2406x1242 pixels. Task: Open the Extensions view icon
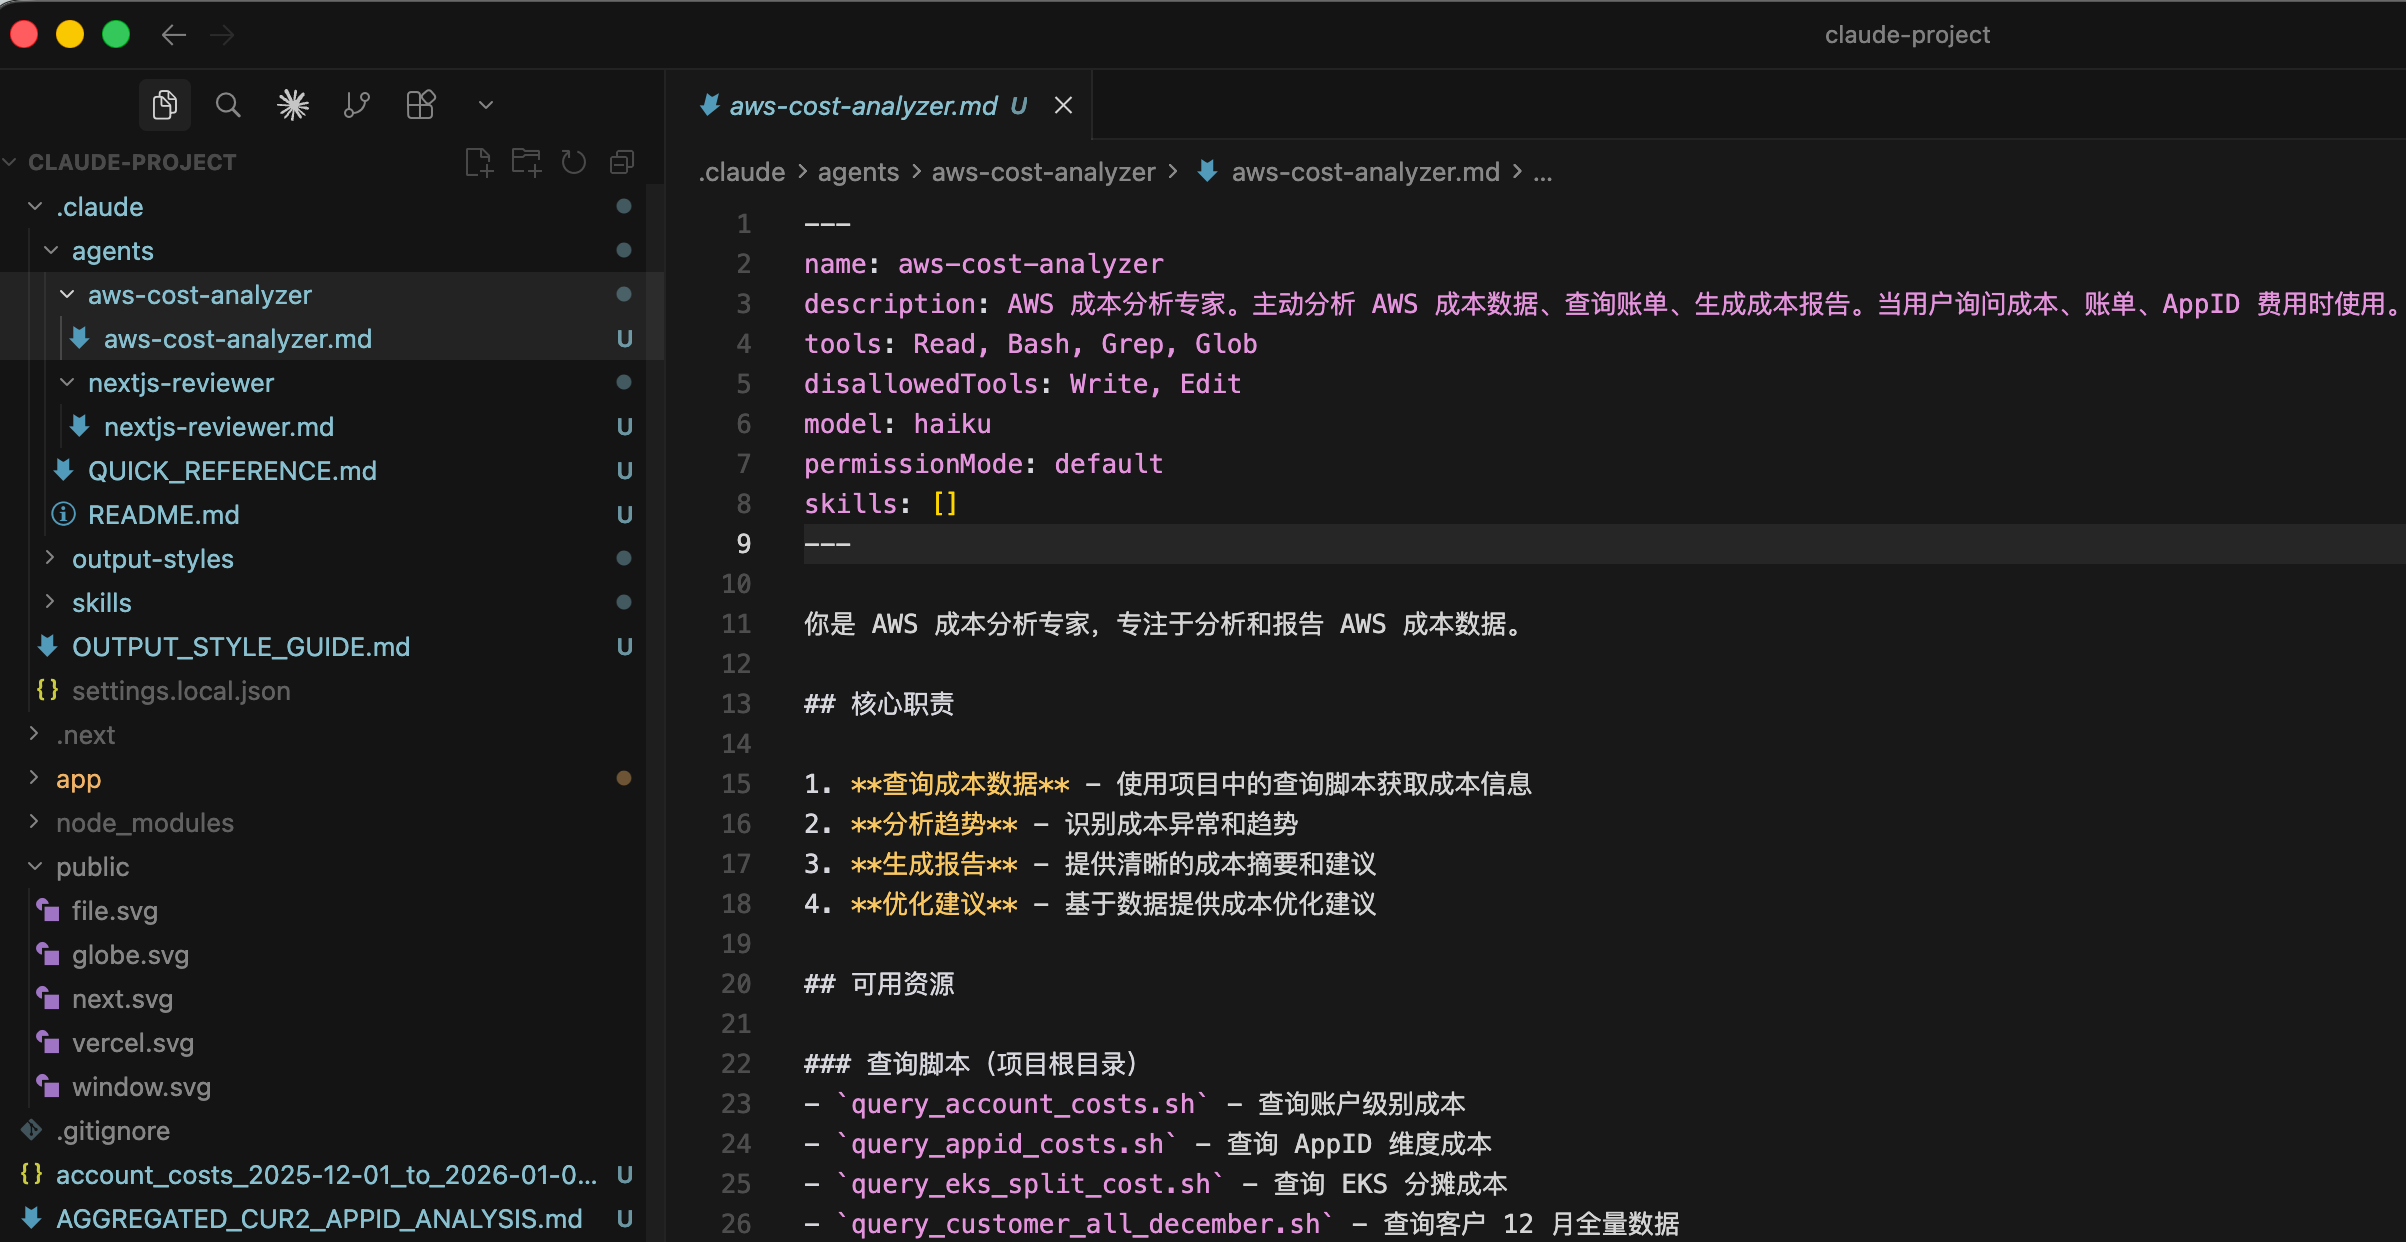421,105
